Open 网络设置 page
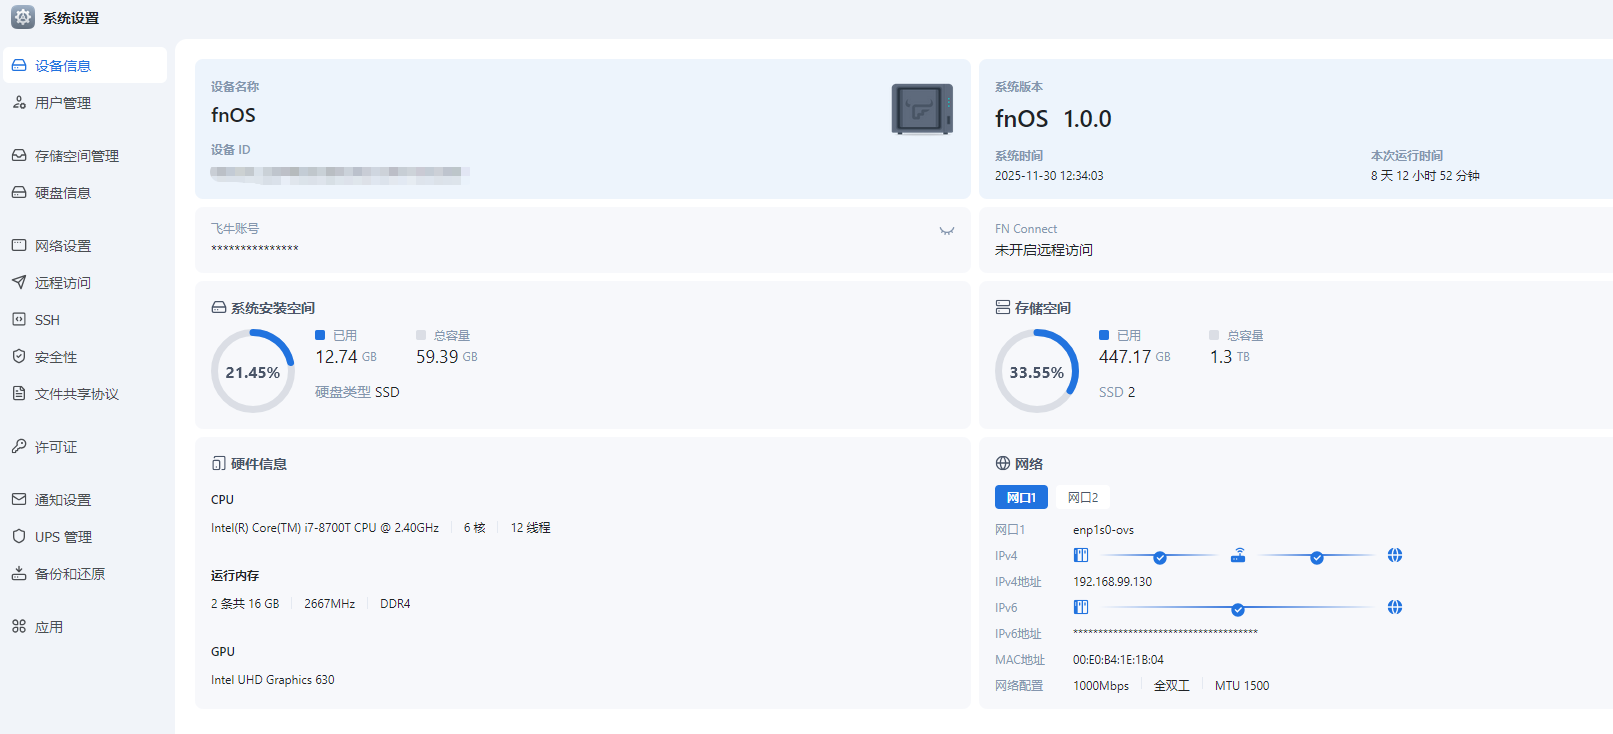1613x734 pixels. (84, 245)
